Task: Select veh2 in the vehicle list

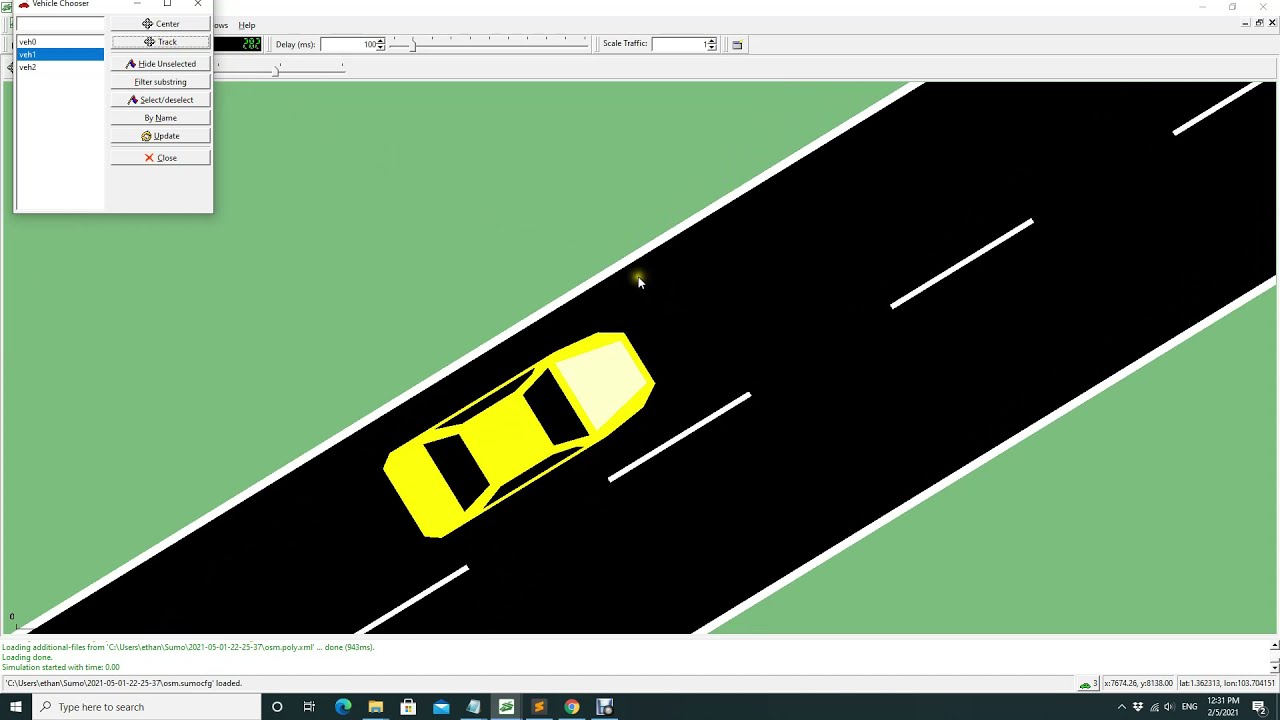Action: point(60,67)
